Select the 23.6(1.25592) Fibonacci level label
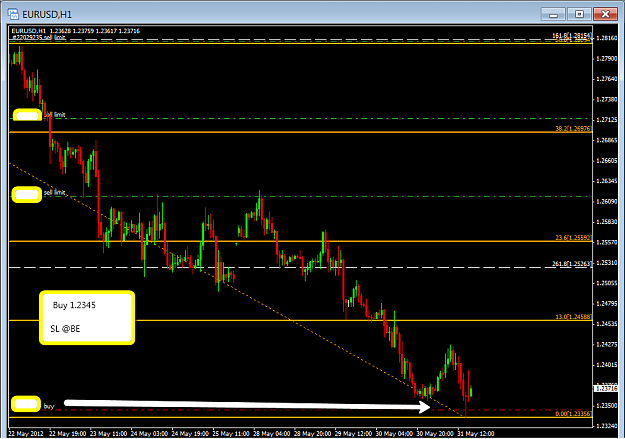This screenshot has height=439, width=625. click(x=574, y=238)
